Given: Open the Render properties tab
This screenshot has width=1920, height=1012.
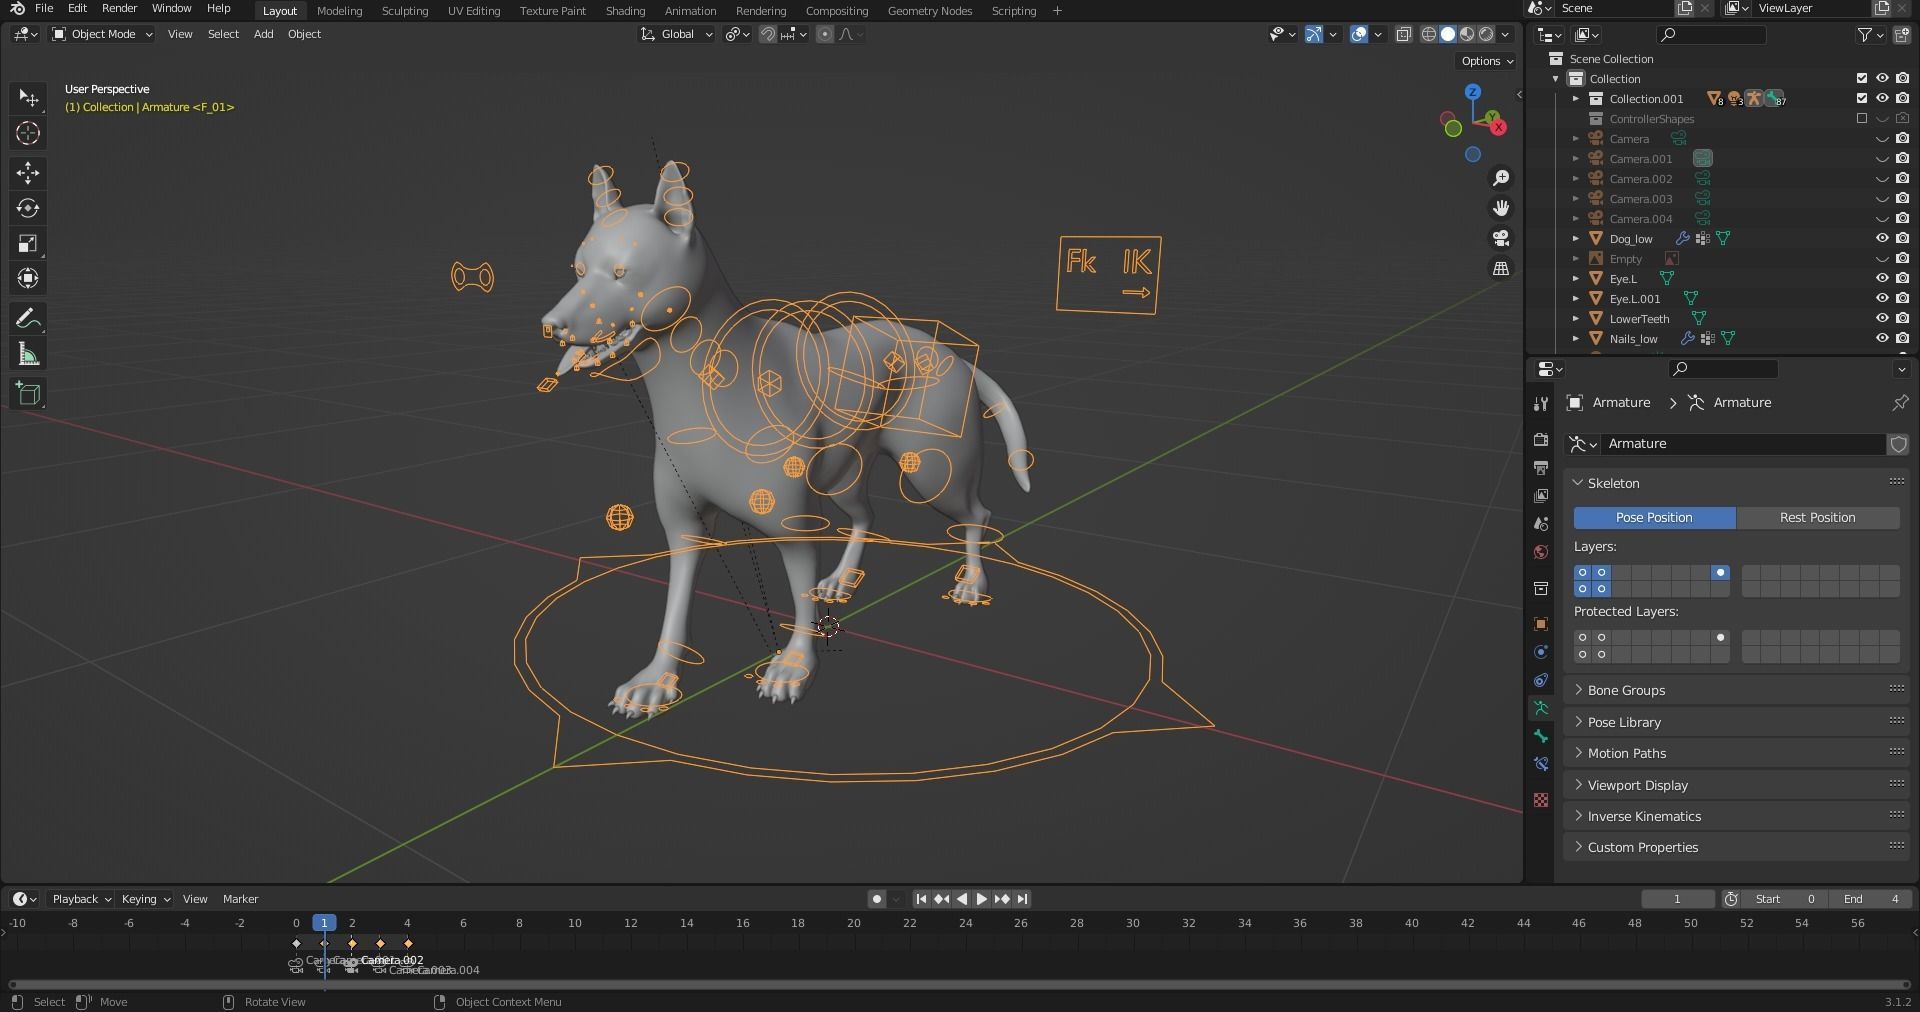Looking at the screenshot, I should point(1541,440).
